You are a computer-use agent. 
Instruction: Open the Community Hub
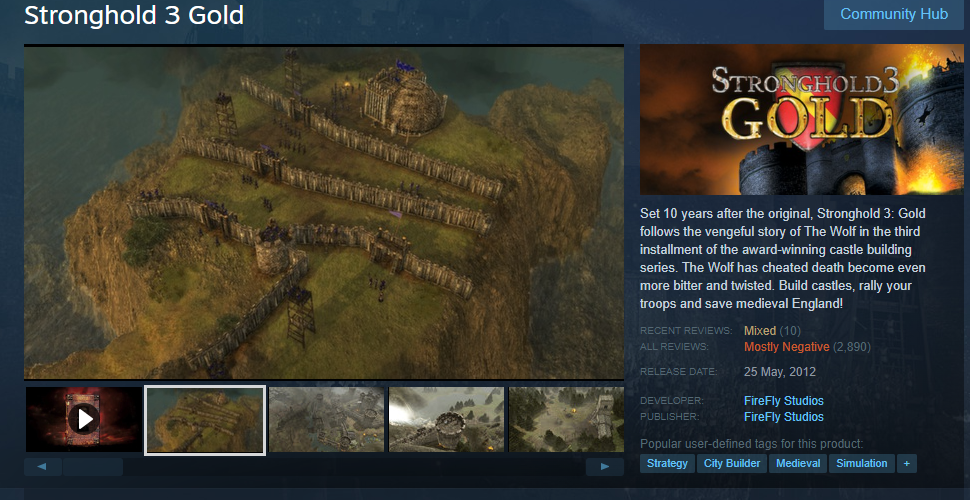pos(894,14)
